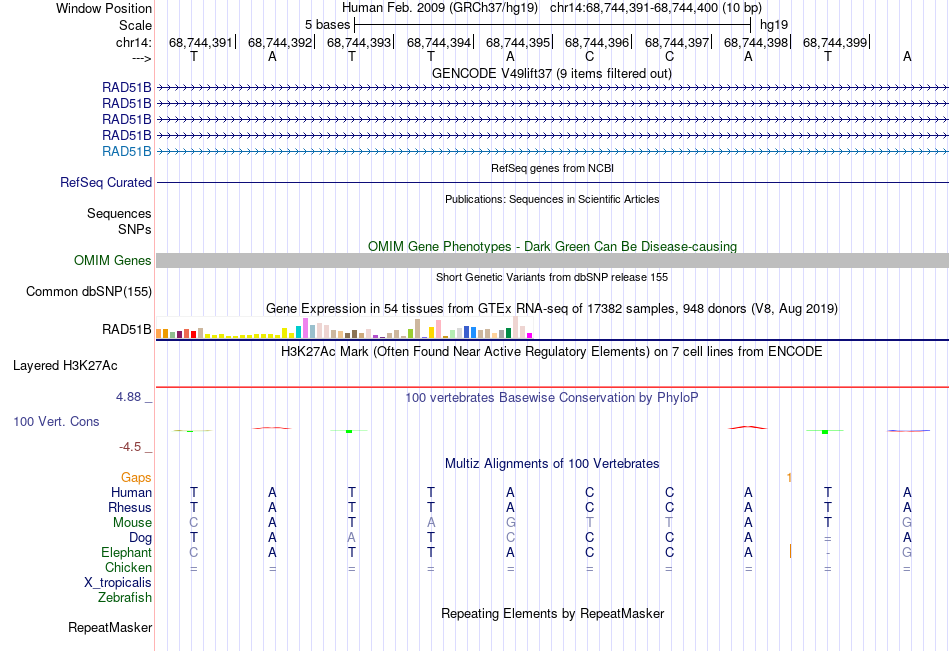Image resolution: width=950 pixels, height=651 pixels.
Task: Click the '=' symbol in Dog row
Action: tap(828, 539)
